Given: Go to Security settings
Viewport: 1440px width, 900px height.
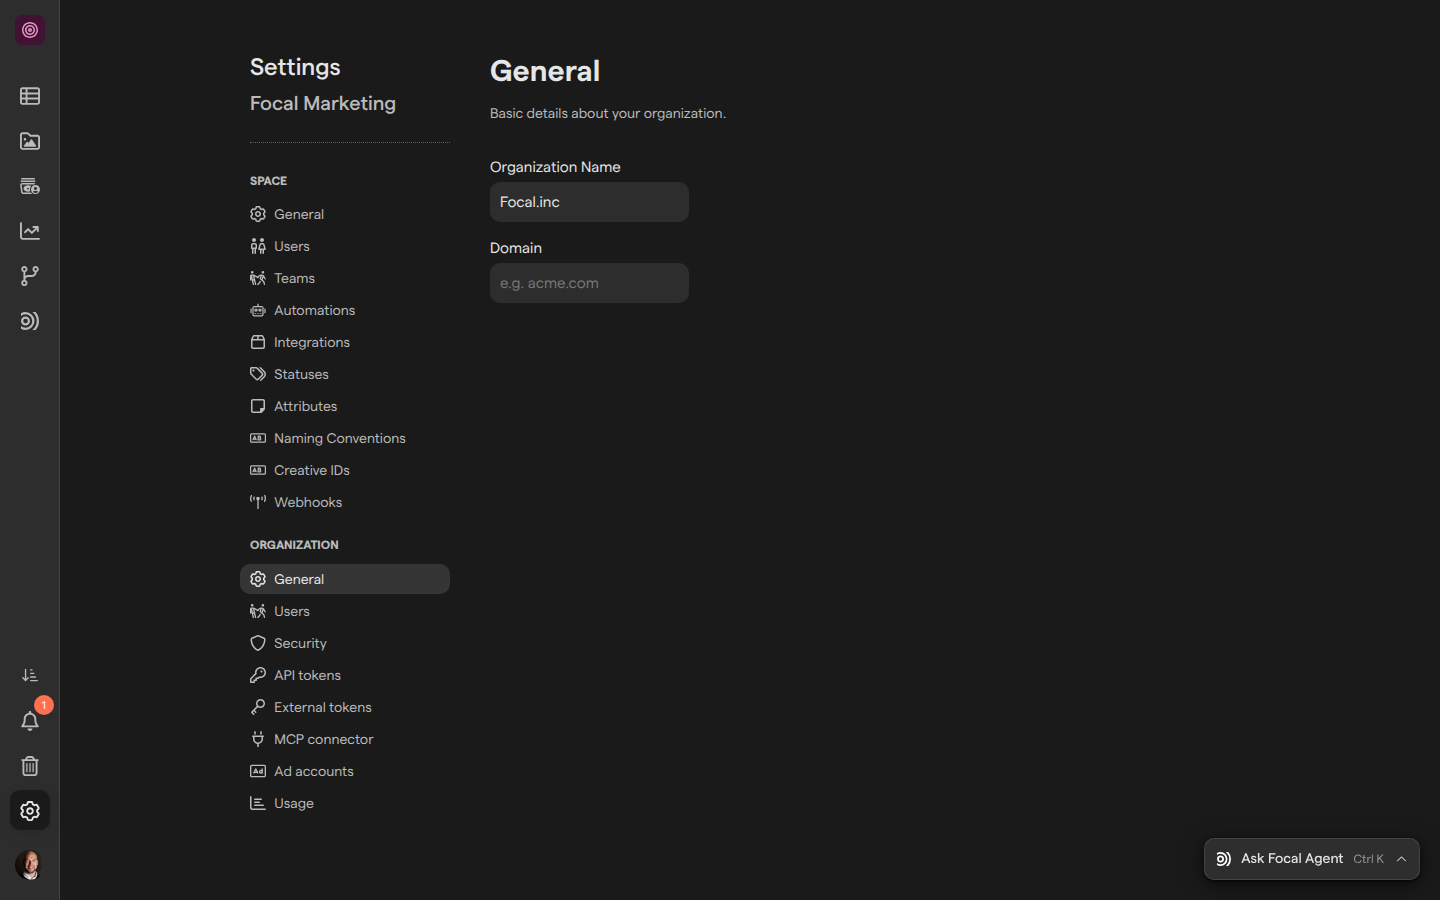Looking at the screenshot, I should (345, 643).
